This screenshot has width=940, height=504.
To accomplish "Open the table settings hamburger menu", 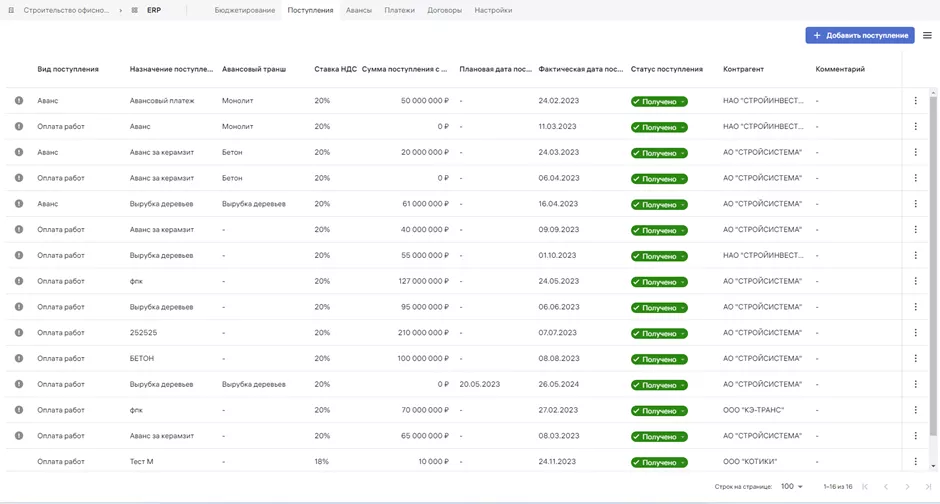I will pos(927,36).
